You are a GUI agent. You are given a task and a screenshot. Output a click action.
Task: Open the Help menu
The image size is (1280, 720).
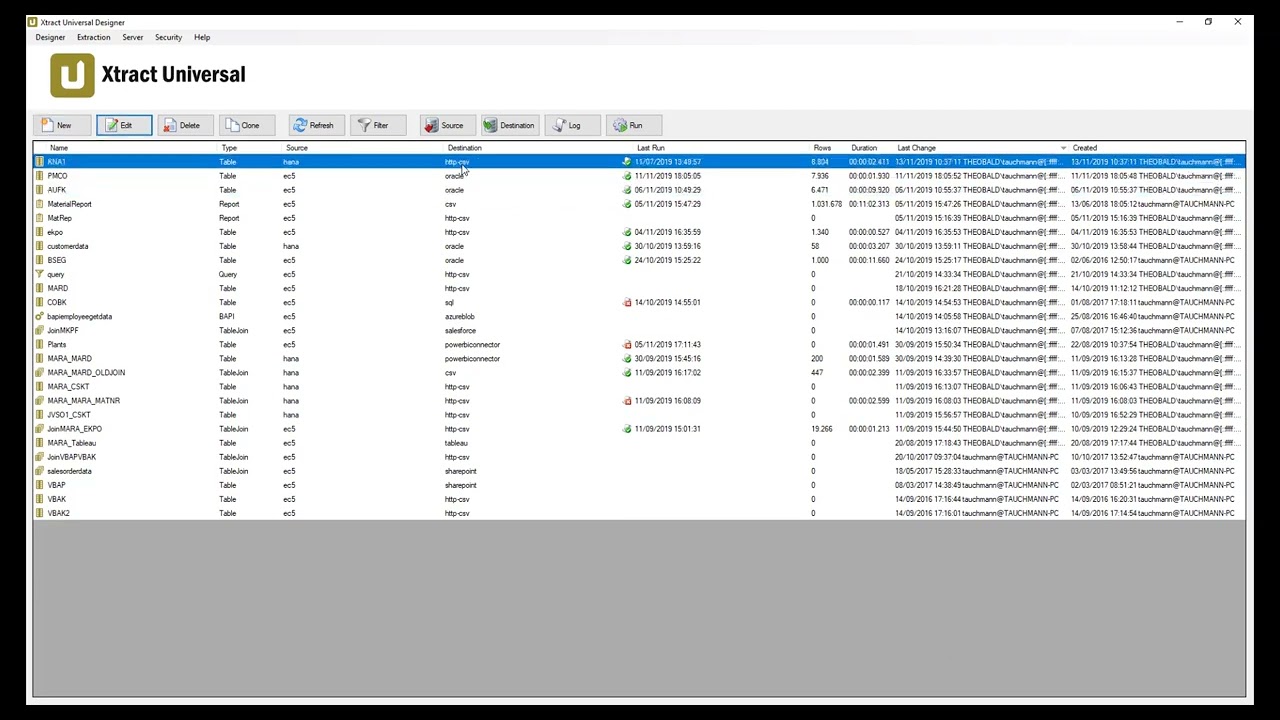click(202, 37)
